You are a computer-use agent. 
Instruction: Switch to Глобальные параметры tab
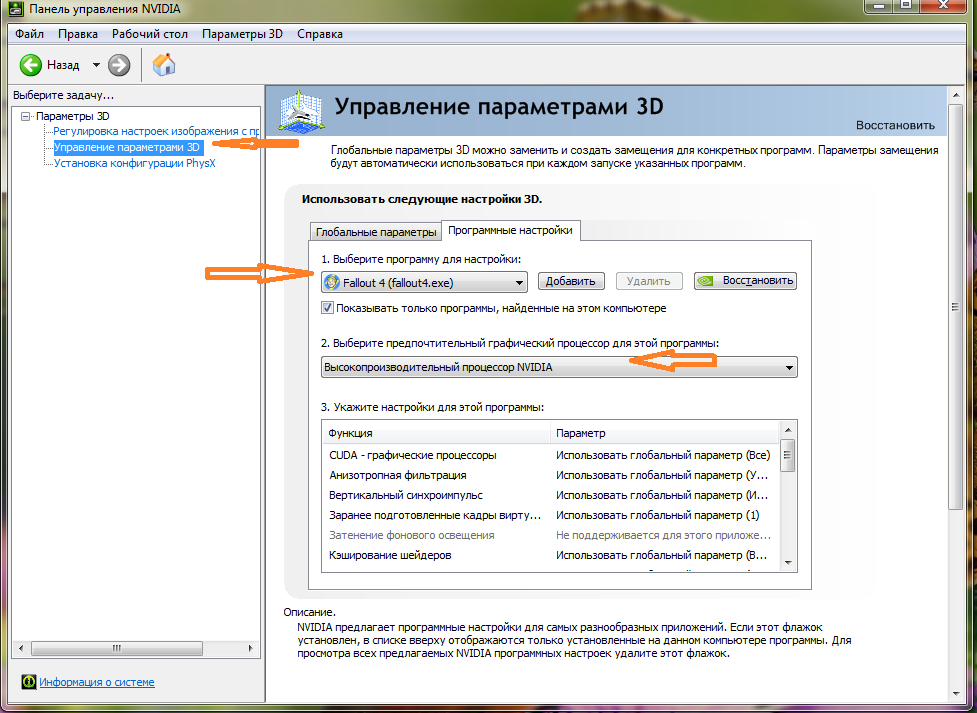376,232
